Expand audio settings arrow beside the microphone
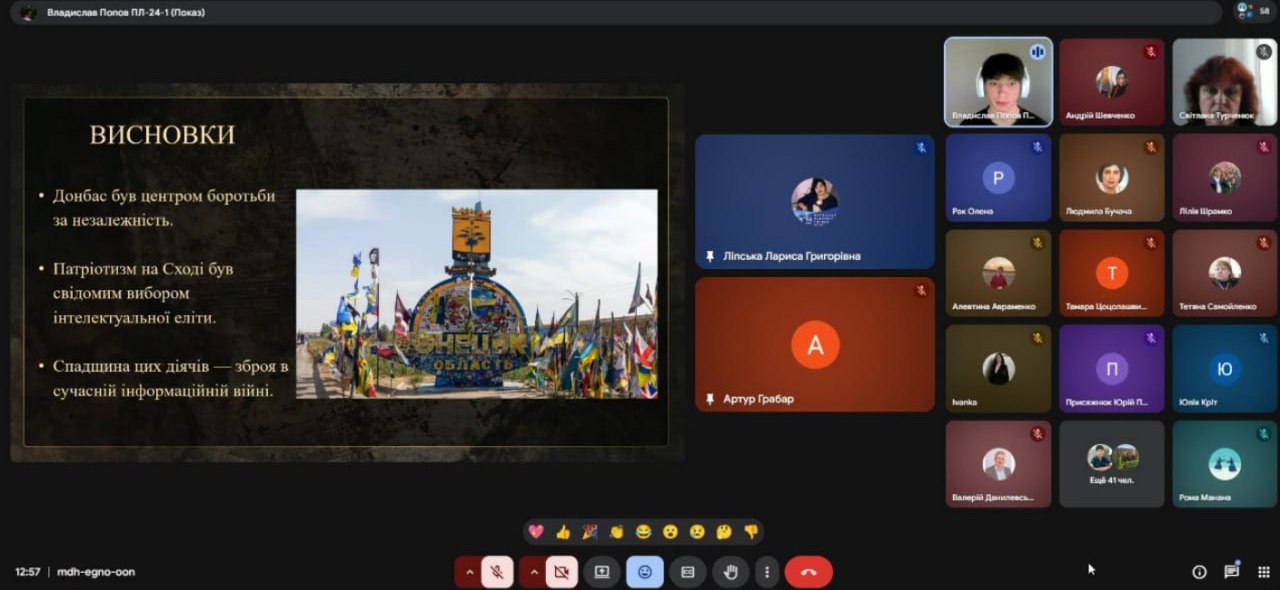The height and width of the screenshot is (590, 1280). (x=468, y=572)
